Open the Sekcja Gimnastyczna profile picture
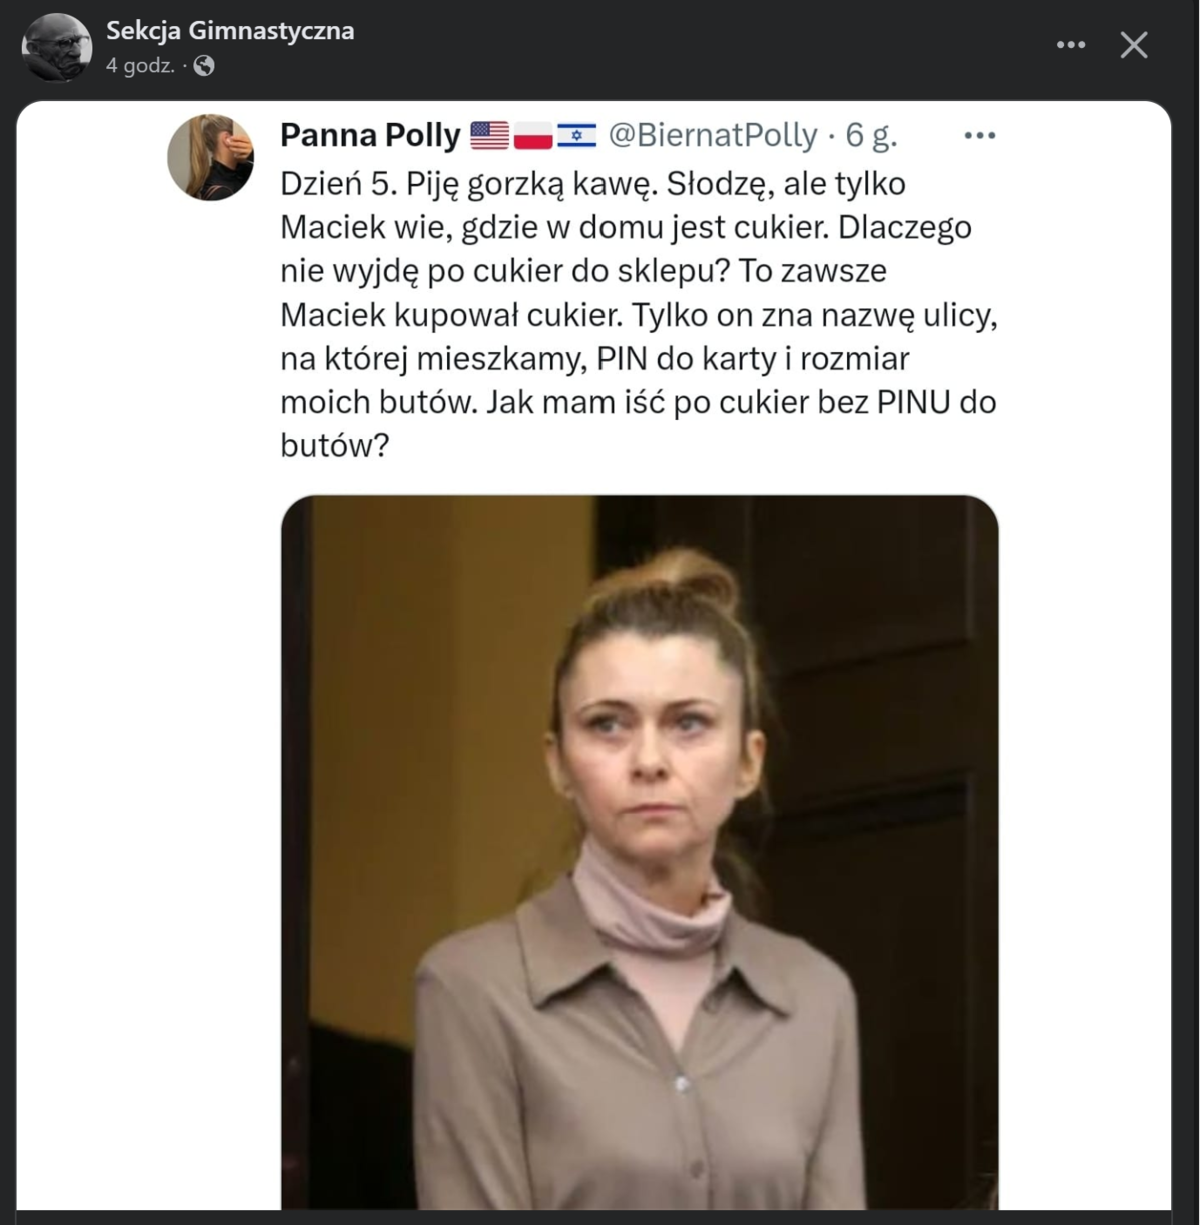1200x1225 pixels. (x=56, y=47)
